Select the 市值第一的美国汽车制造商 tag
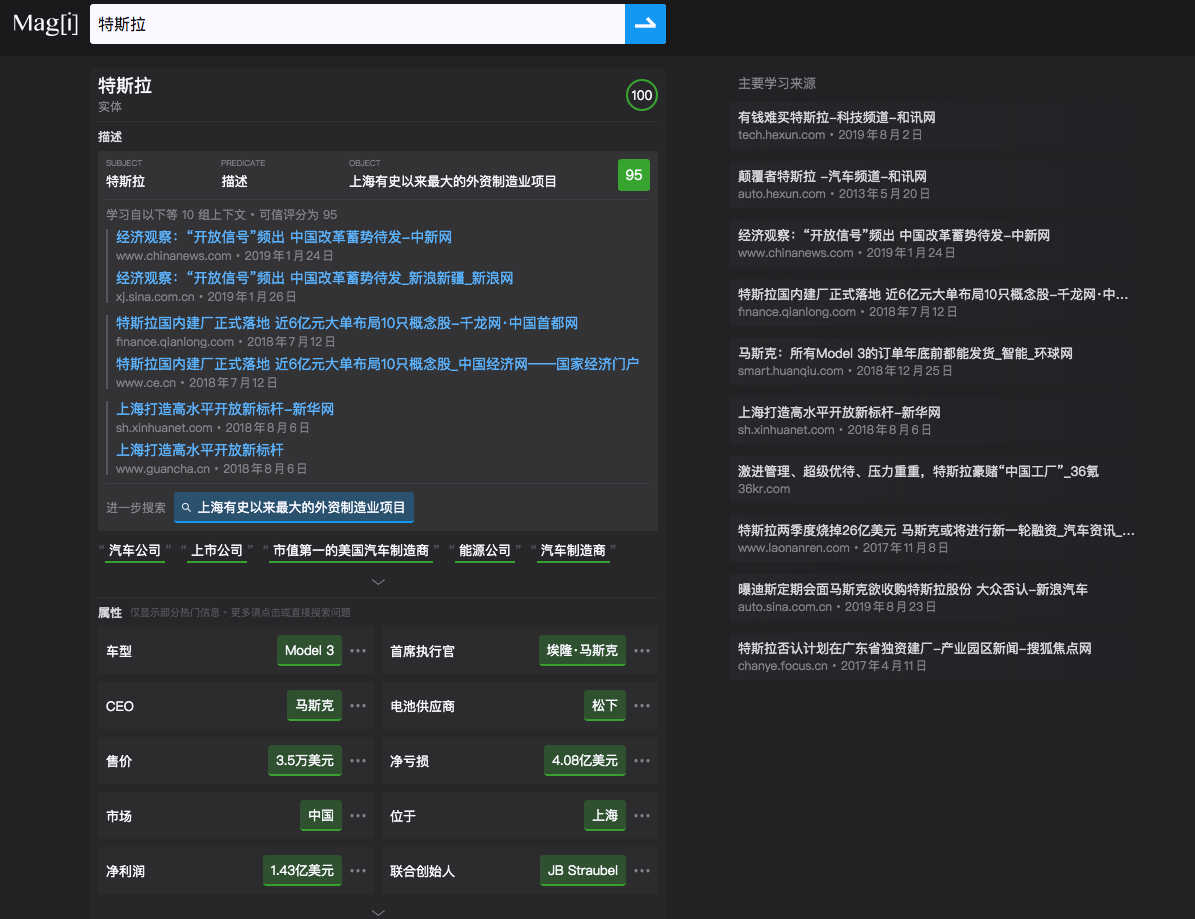The width and height of the screenshot is (1195, 919). [351, 550]
